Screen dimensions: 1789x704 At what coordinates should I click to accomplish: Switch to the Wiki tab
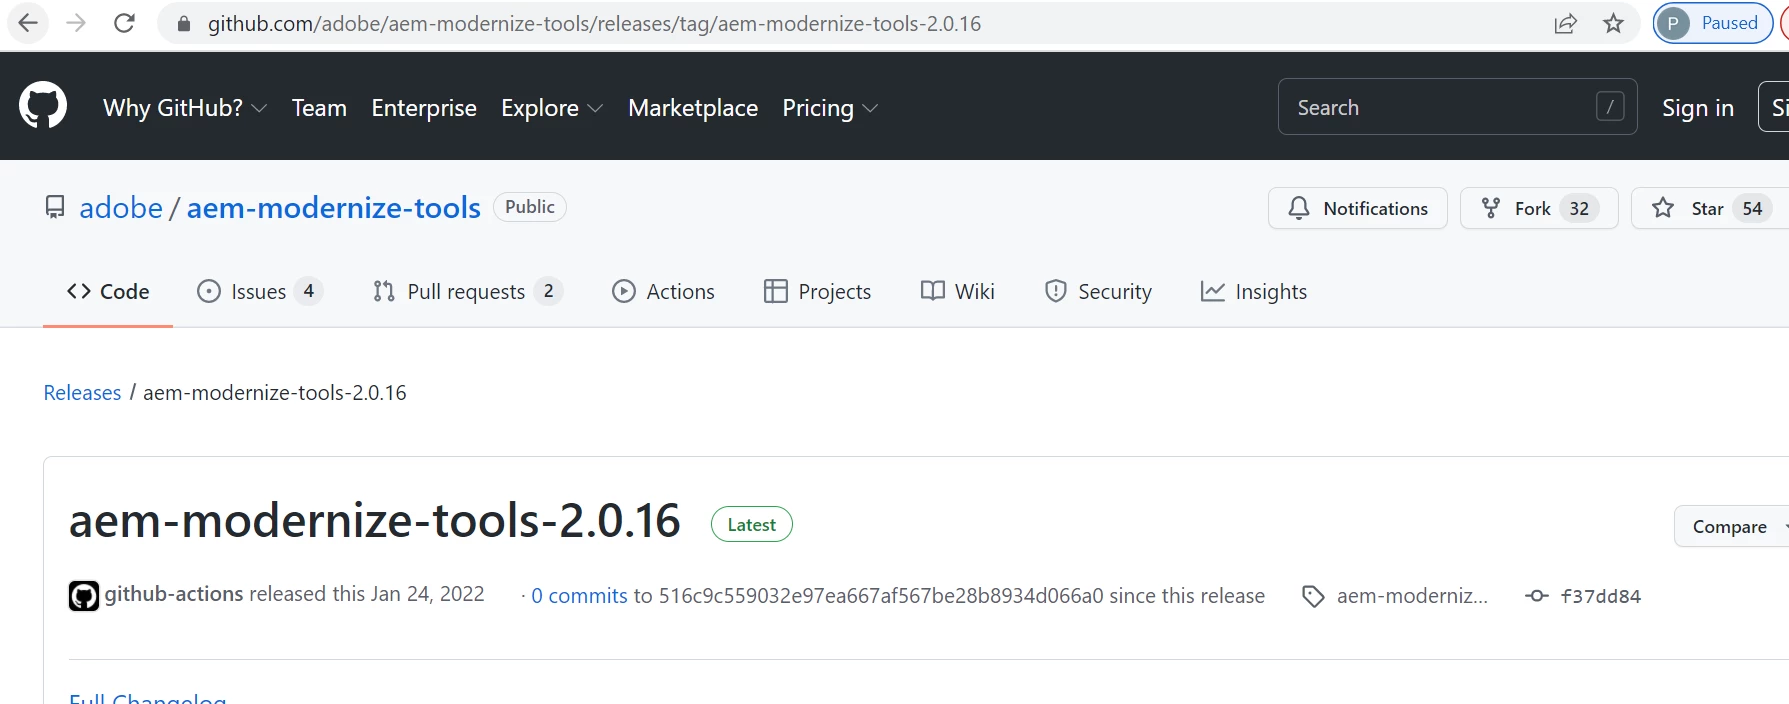(957, 291)
